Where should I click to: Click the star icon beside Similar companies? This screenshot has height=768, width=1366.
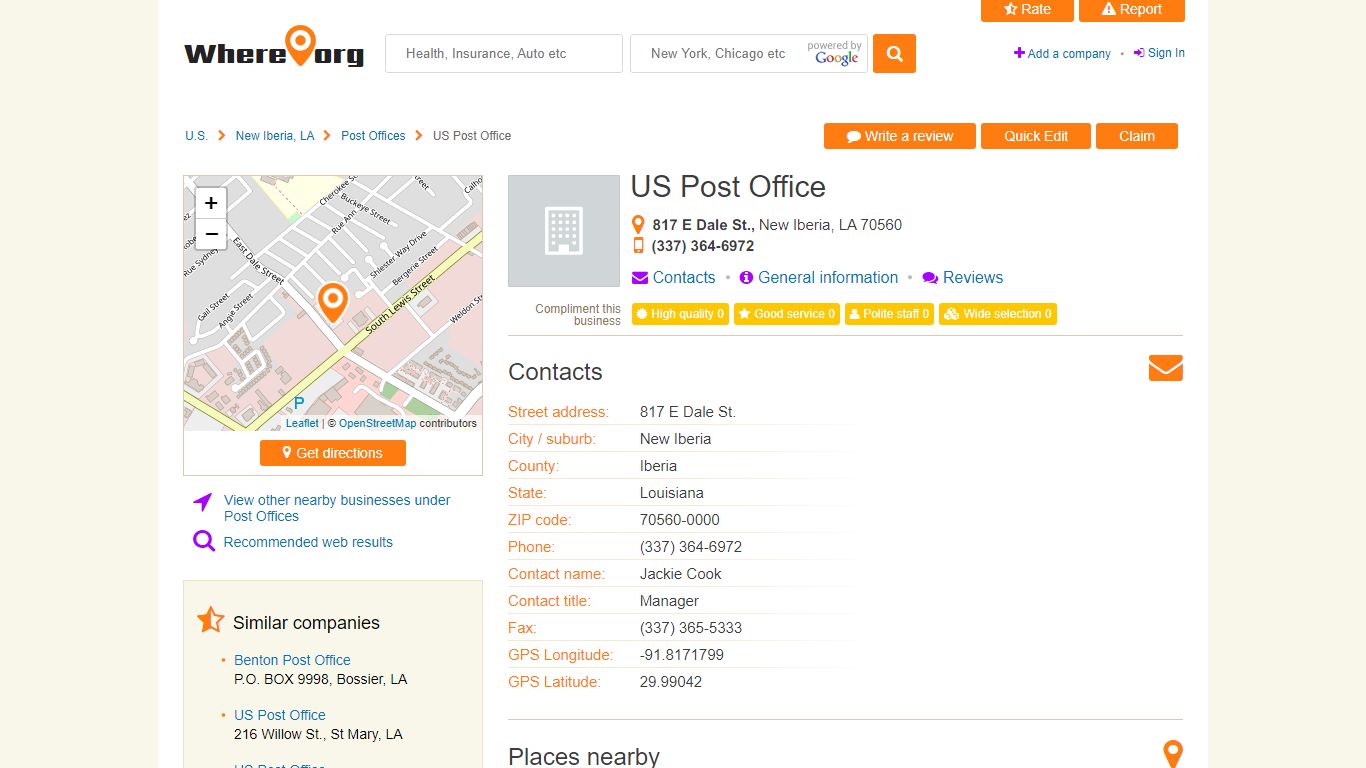[211, 620]
